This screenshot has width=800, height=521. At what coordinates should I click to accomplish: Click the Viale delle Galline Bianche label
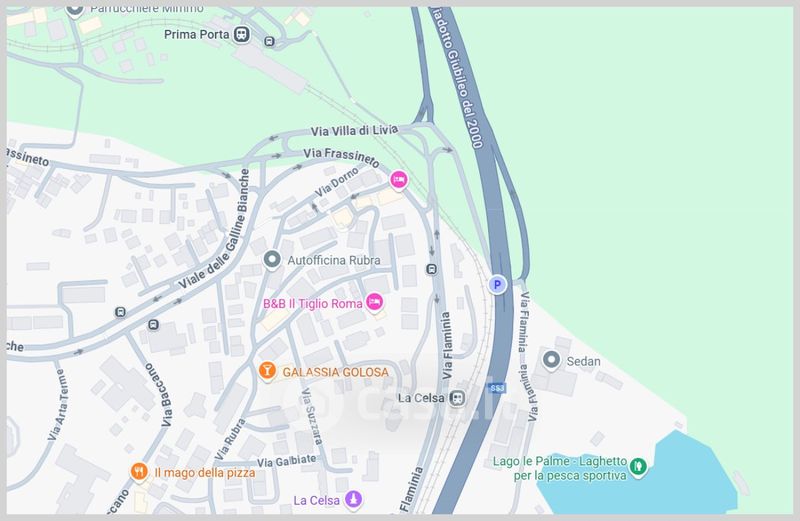[215, 229]
